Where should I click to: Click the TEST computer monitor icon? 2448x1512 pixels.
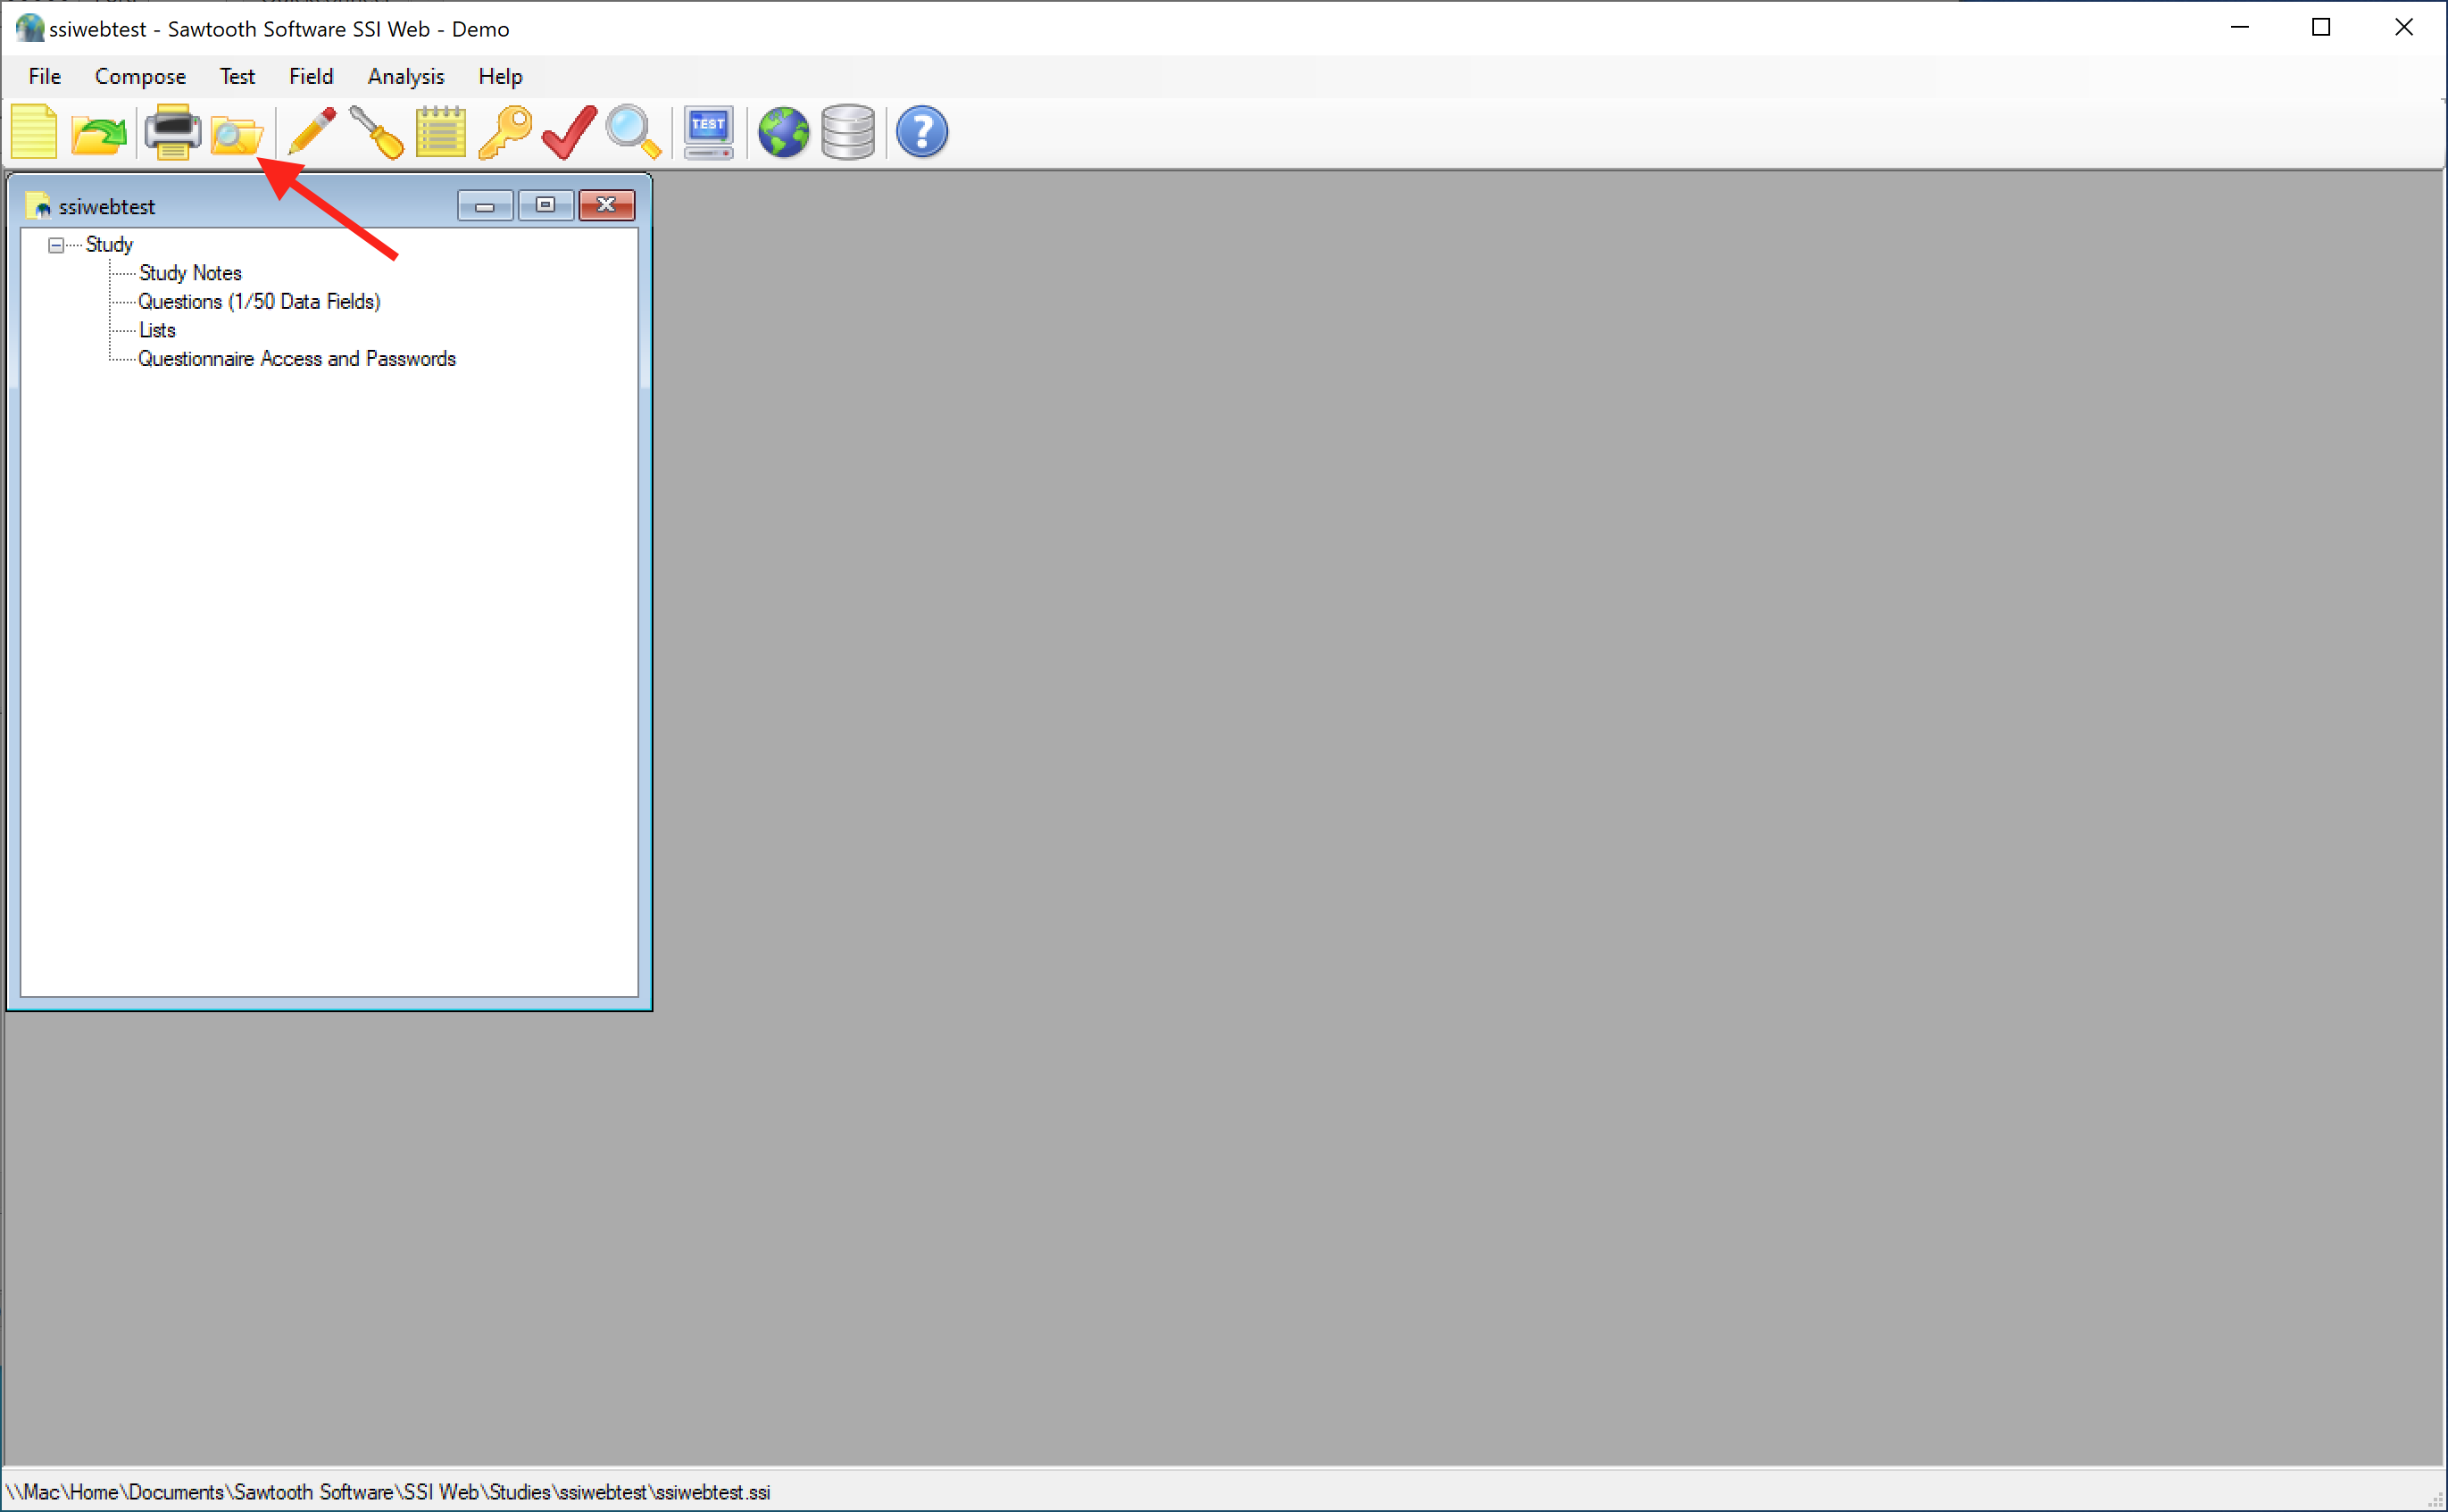point(709,131)
